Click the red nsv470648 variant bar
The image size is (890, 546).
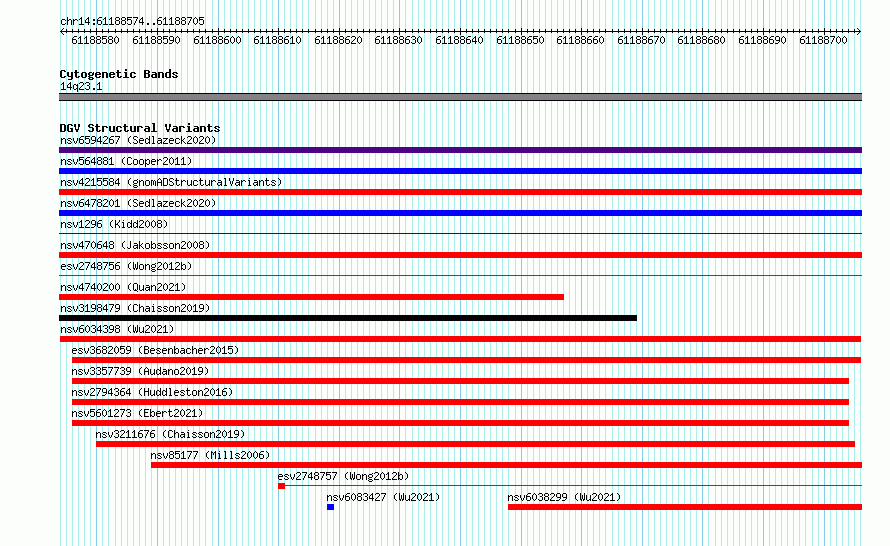pos(460,255)
